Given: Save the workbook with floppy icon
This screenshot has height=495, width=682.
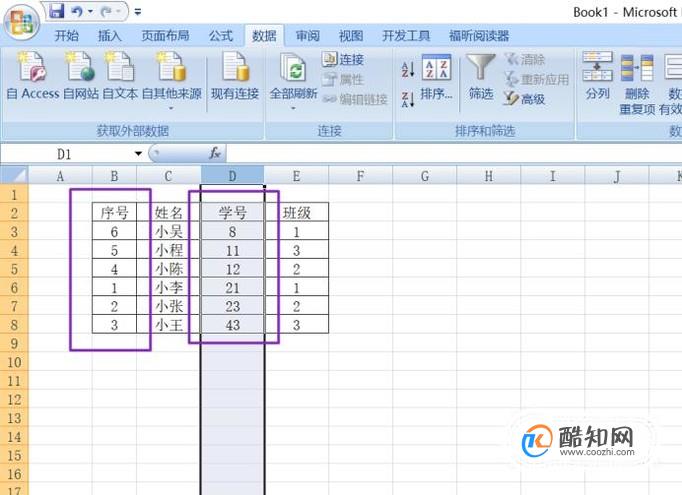Looking at the screenshot, I should click(x=57, y=11).
